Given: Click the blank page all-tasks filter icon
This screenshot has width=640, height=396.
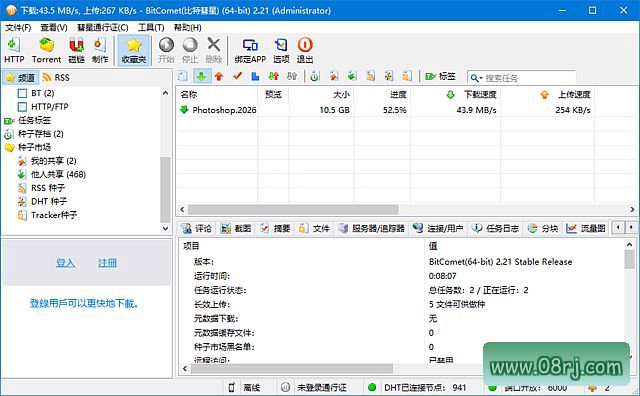Looking at the screenshot, I should 183,76.
